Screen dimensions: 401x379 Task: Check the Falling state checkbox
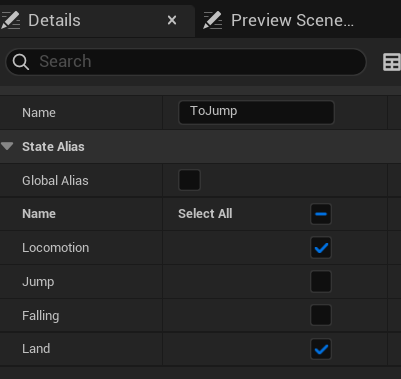[321, 315]
